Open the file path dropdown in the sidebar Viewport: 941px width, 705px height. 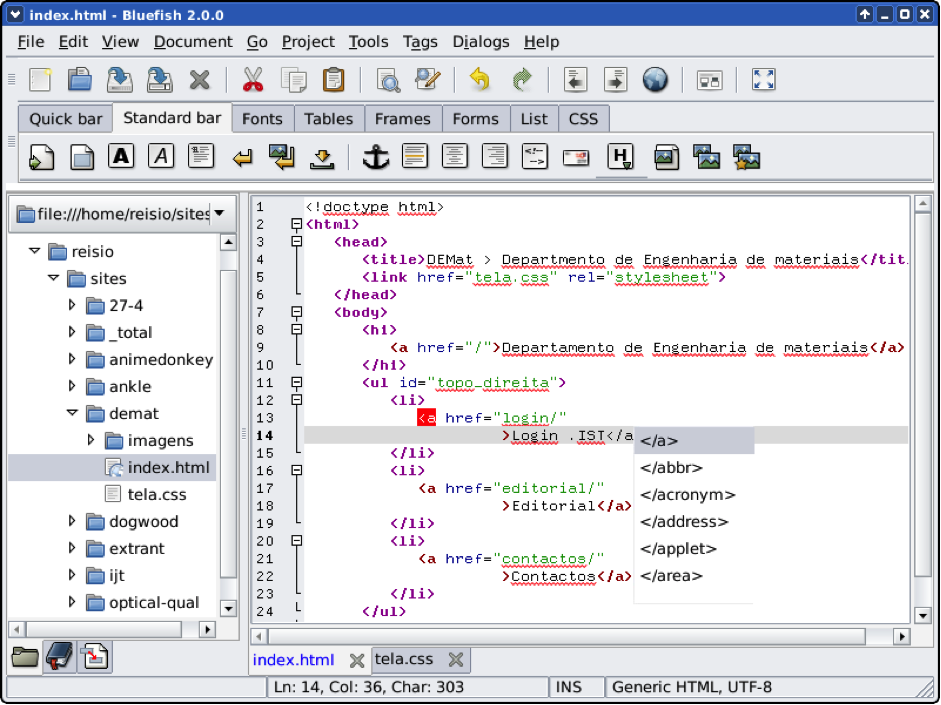point(219,213)
